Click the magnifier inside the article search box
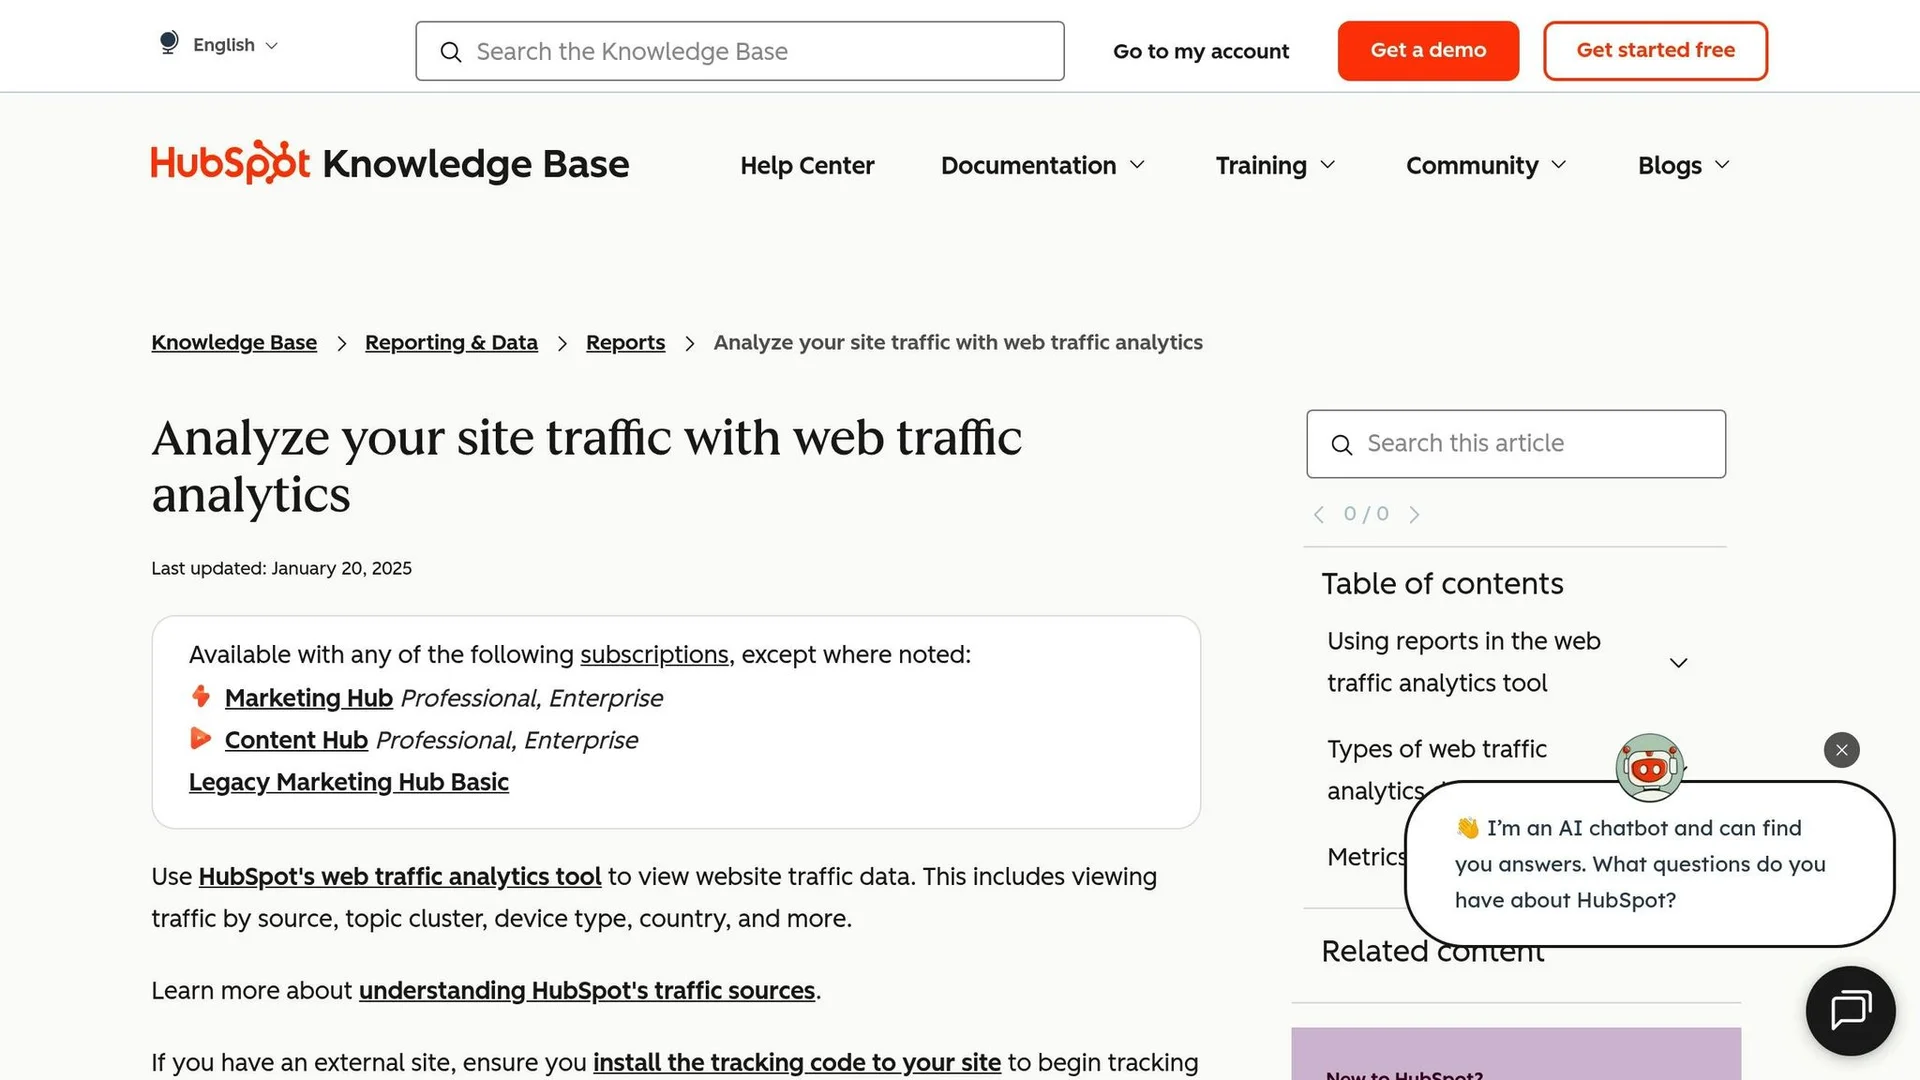 (x=1341, y=444)
